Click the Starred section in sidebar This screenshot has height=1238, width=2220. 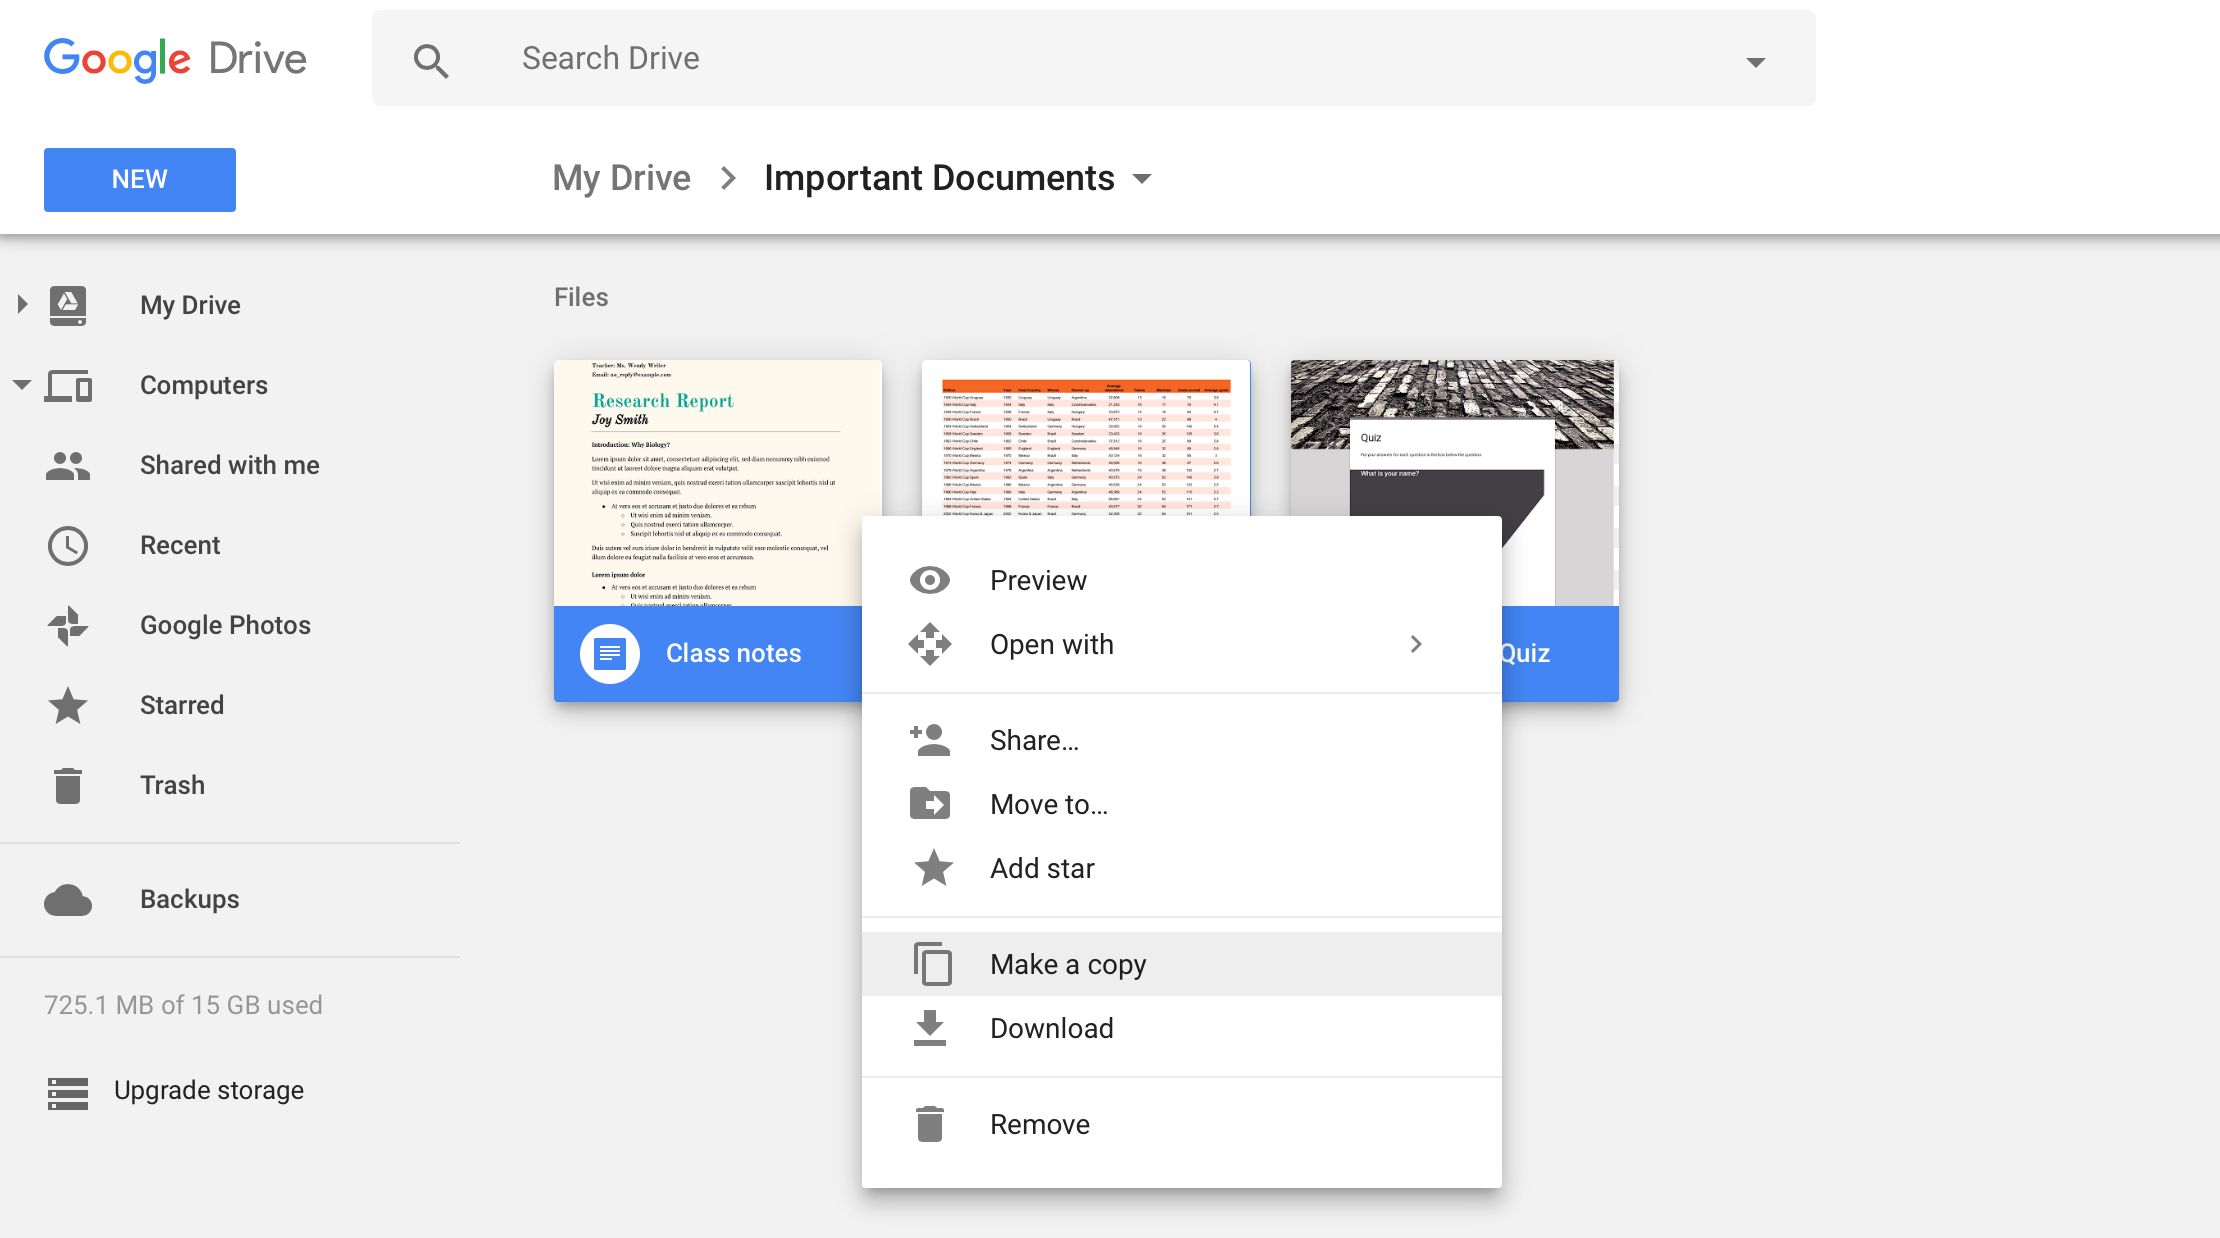click(183, 704)
